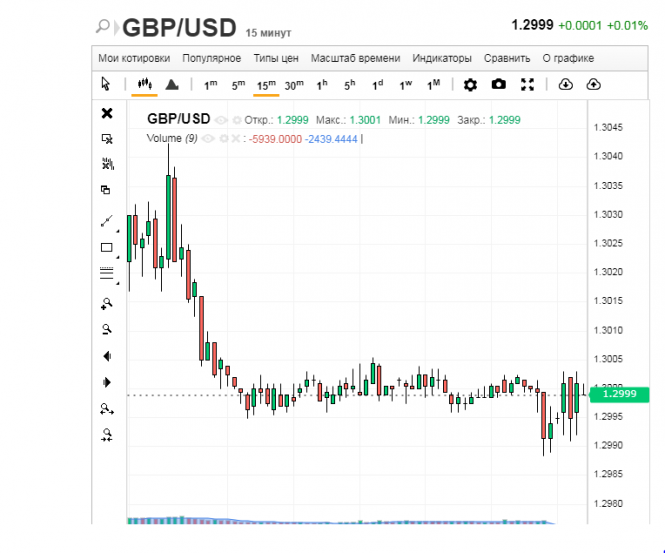This screenshot has height=553, width=665.
Task: Open the Мои котировки menu
Action: tap(134, 58)
